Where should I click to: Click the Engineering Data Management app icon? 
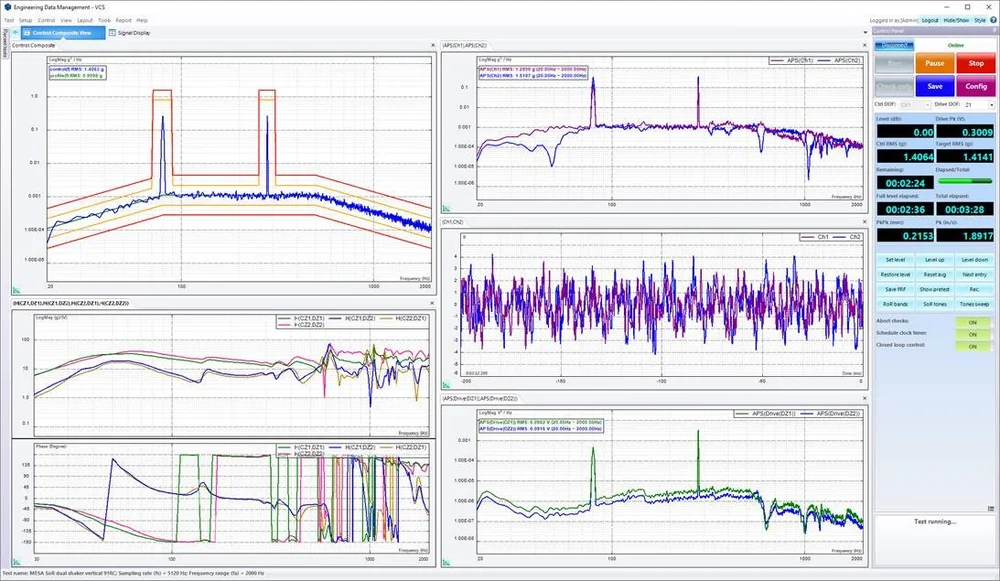[8, 7]
